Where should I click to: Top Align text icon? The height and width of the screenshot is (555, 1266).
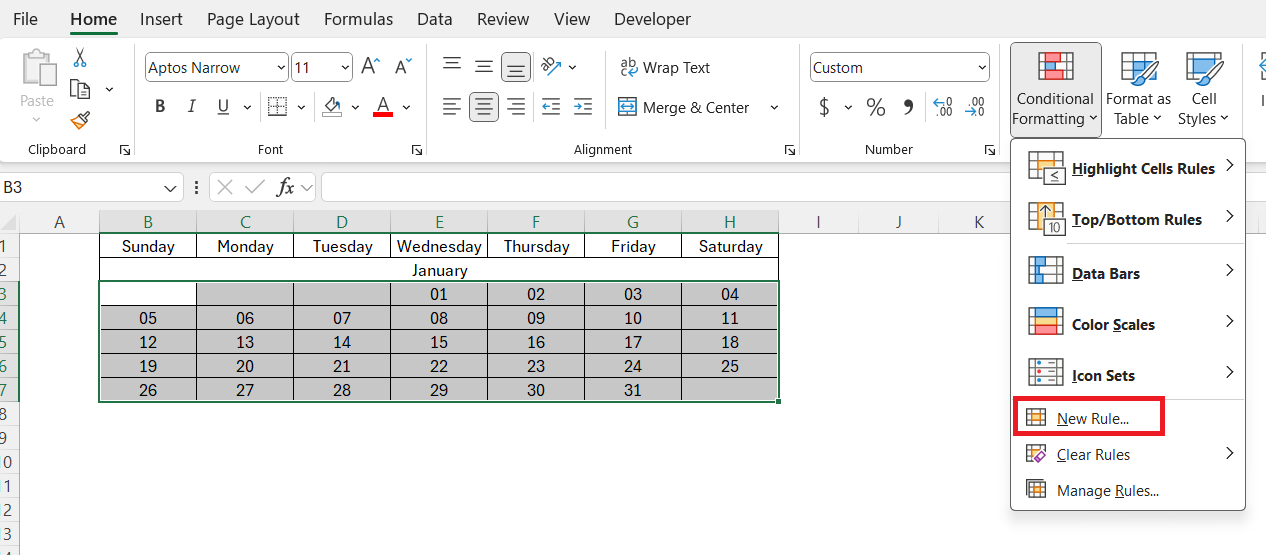[x=452, y=67]
